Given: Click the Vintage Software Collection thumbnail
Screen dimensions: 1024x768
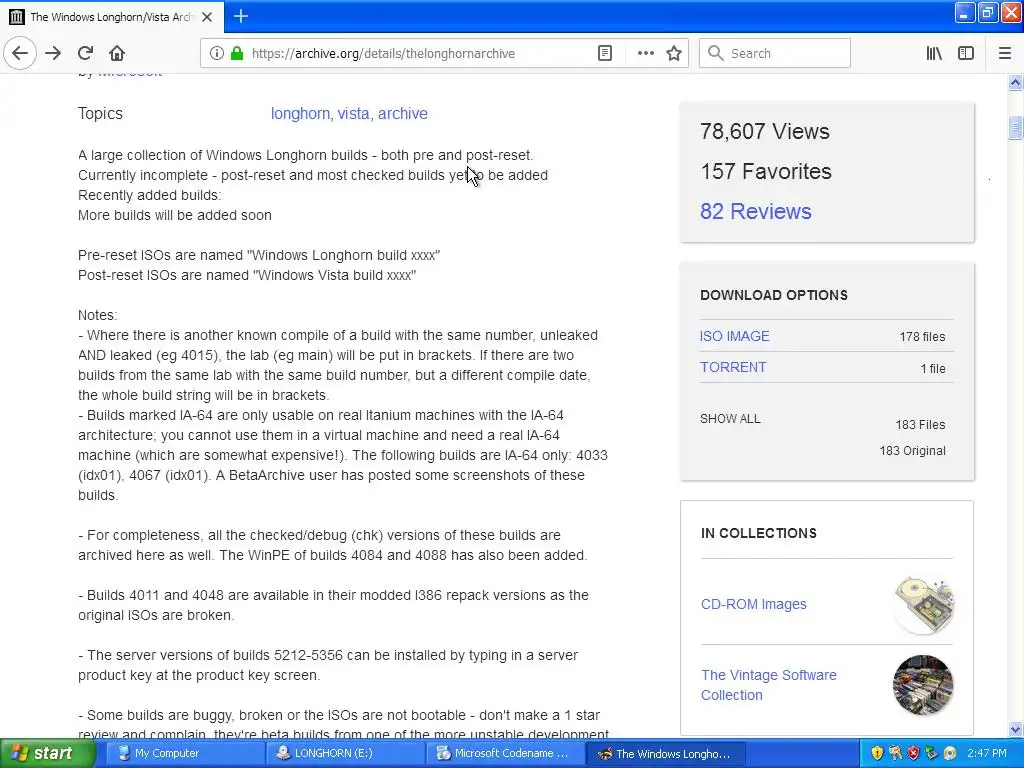Looking at the screenshot, I should coord(923,685).
